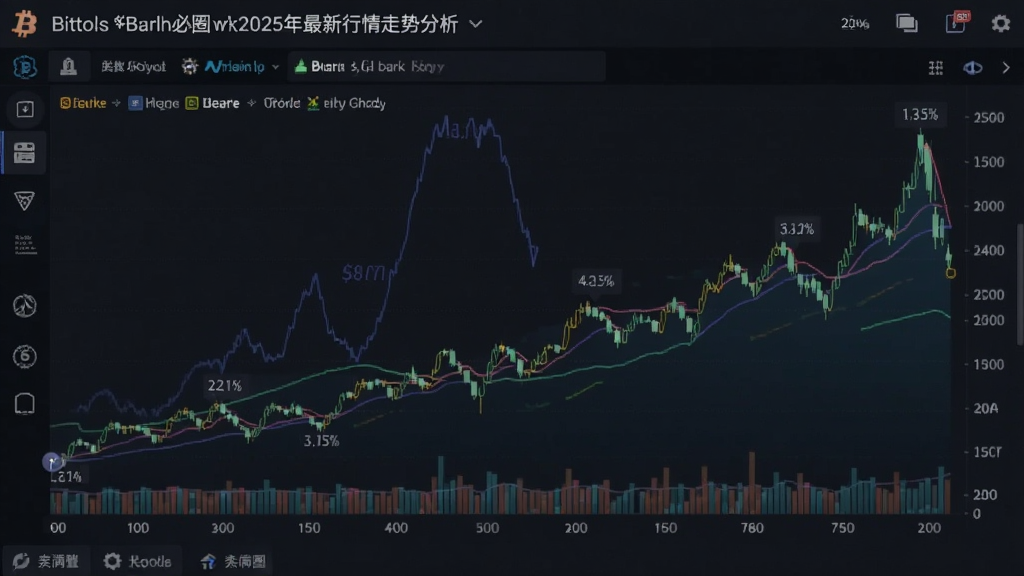This screenshot has height=576, width=1024.
Task: Click the 1.35% price label
Action: pyautogui.click(x=920, y=115)
